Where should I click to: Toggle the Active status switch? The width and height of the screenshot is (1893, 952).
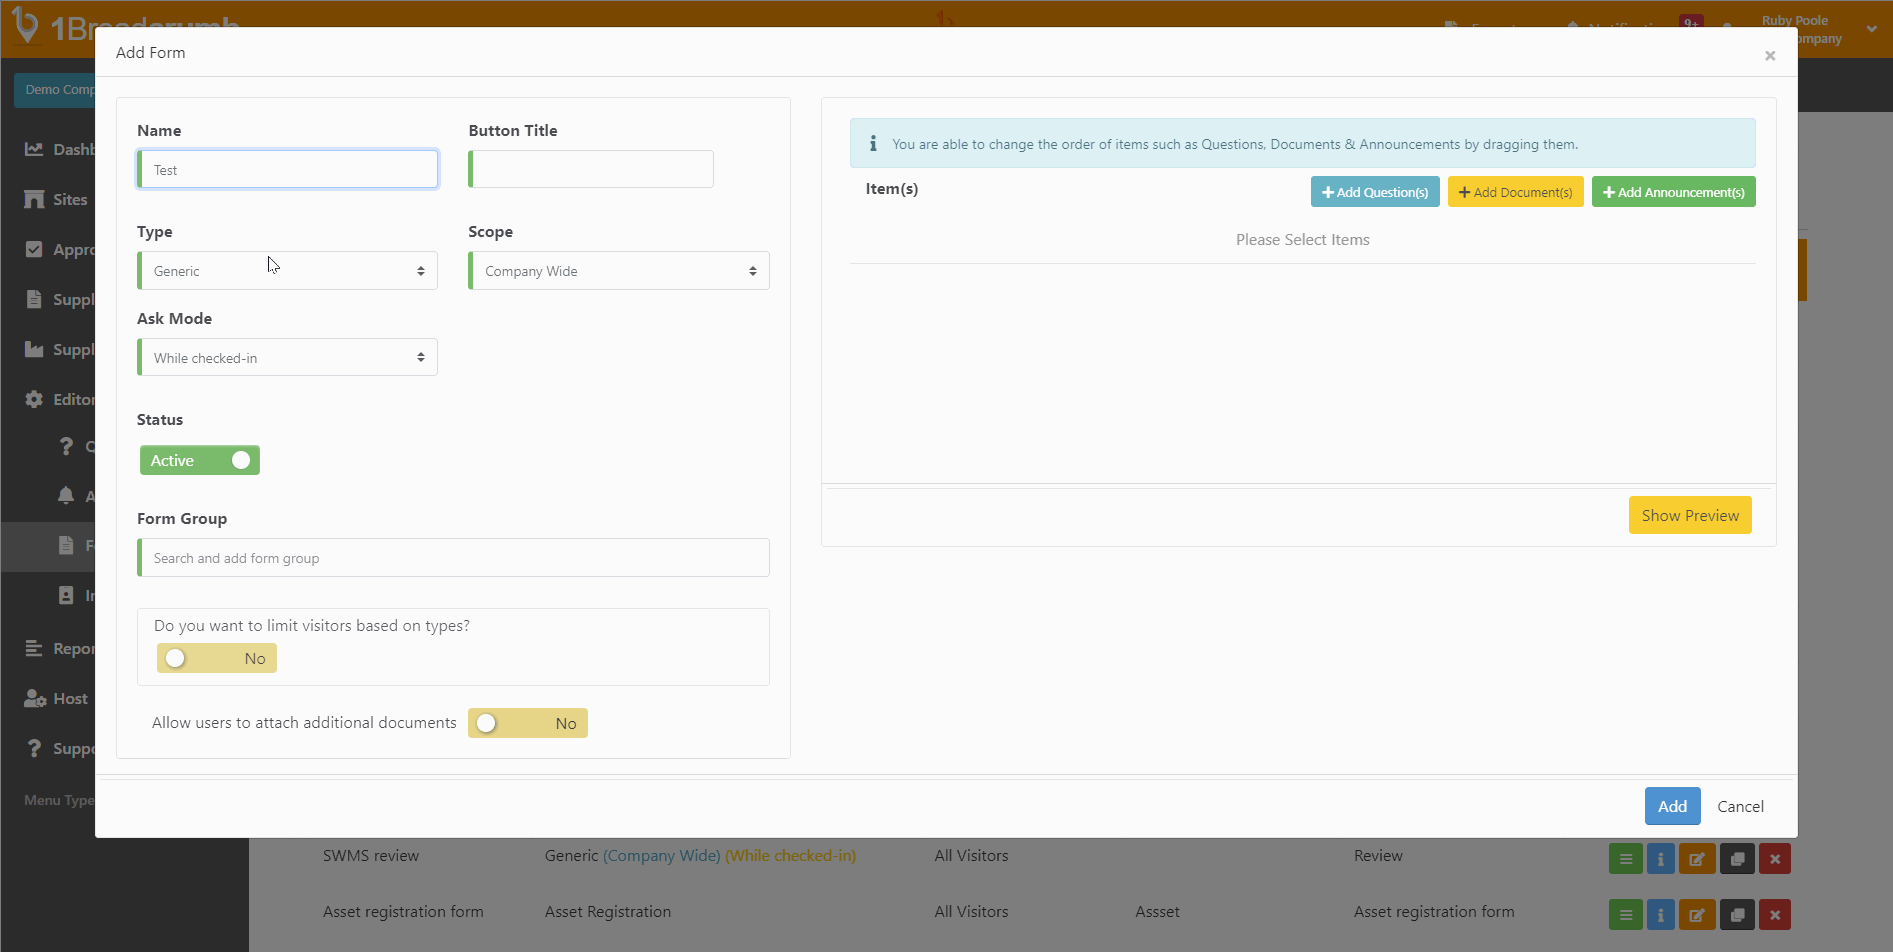coord(200,460)
